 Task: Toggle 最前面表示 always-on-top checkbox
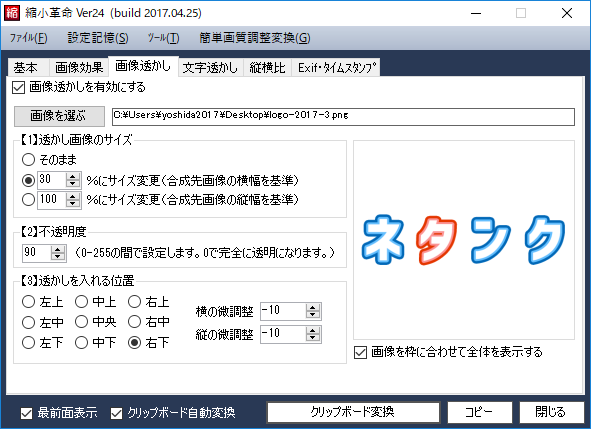(x=26, y=414)
